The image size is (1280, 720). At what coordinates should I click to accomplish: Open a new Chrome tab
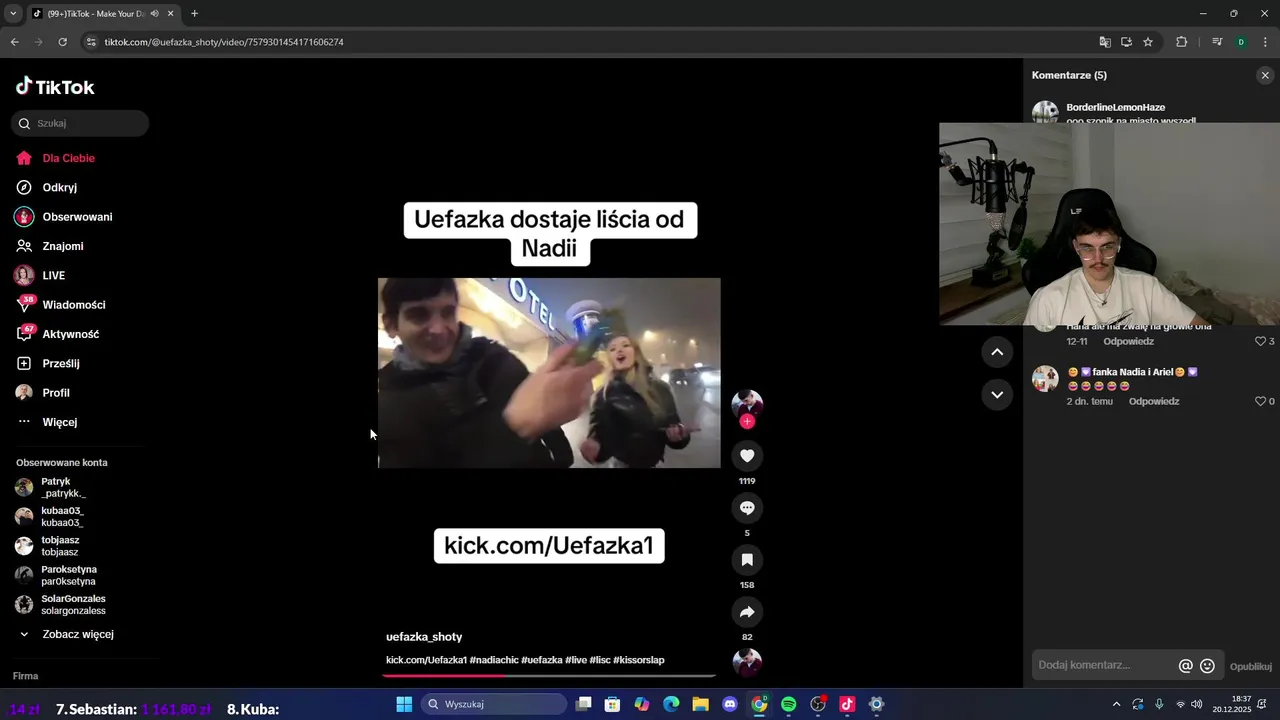pyautogui.click(x=194, y=14)
